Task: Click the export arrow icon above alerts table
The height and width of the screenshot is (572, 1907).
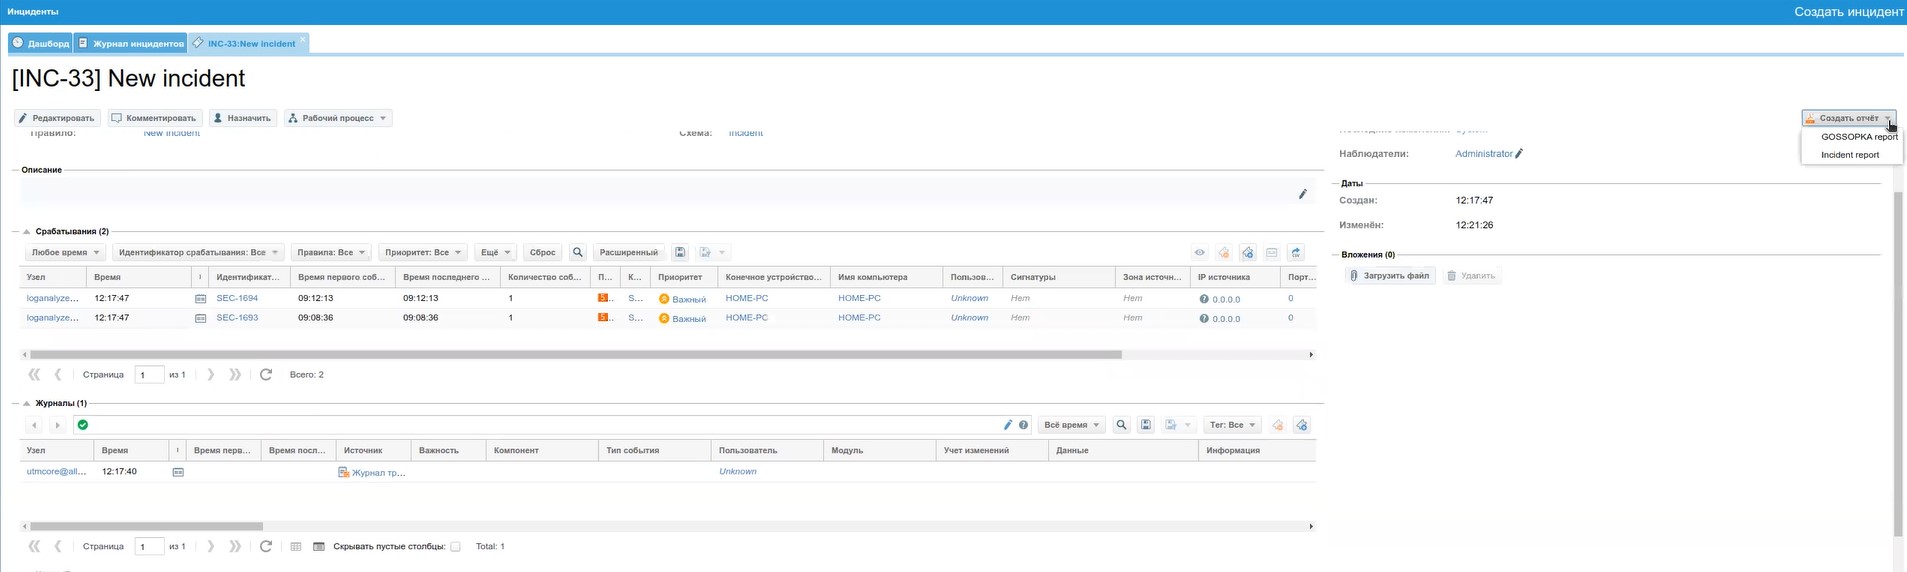Action: 1296,253
